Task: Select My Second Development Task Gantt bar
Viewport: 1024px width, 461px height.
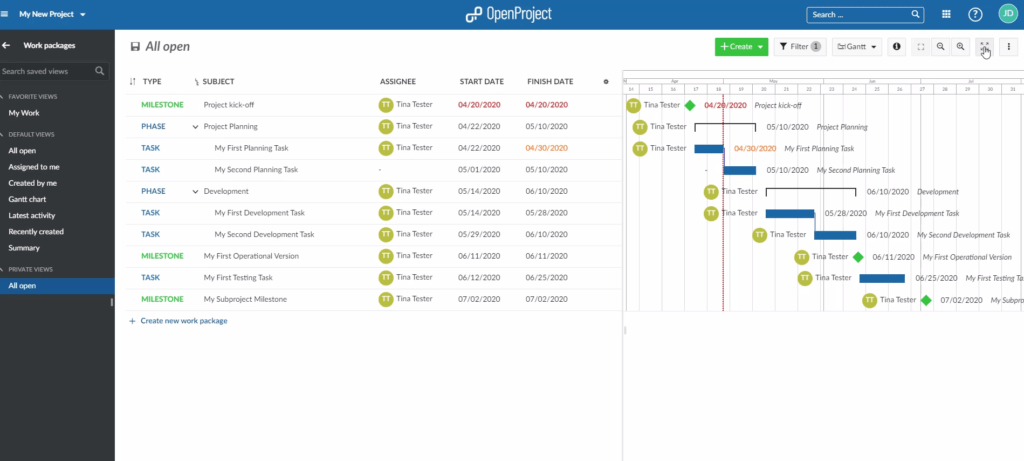Action: [835, 235]
